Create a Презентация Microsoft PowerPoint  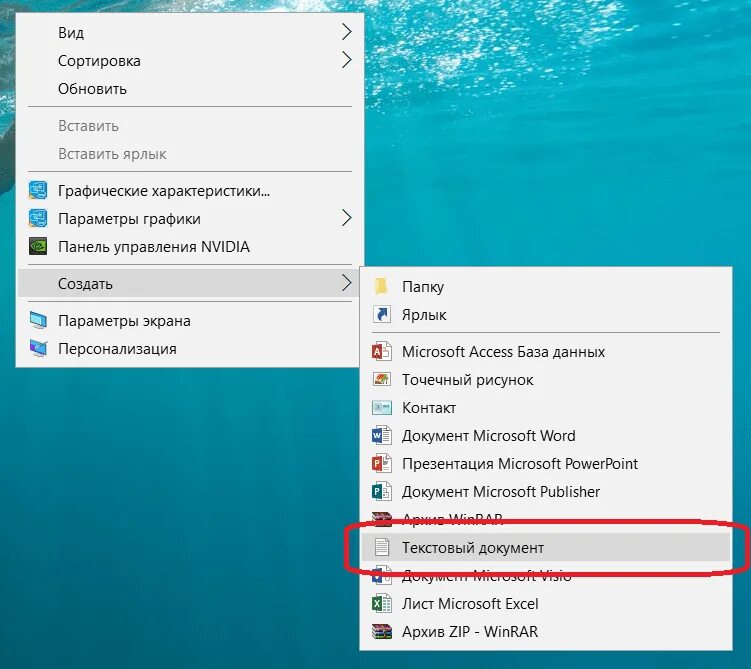(546, 463)
